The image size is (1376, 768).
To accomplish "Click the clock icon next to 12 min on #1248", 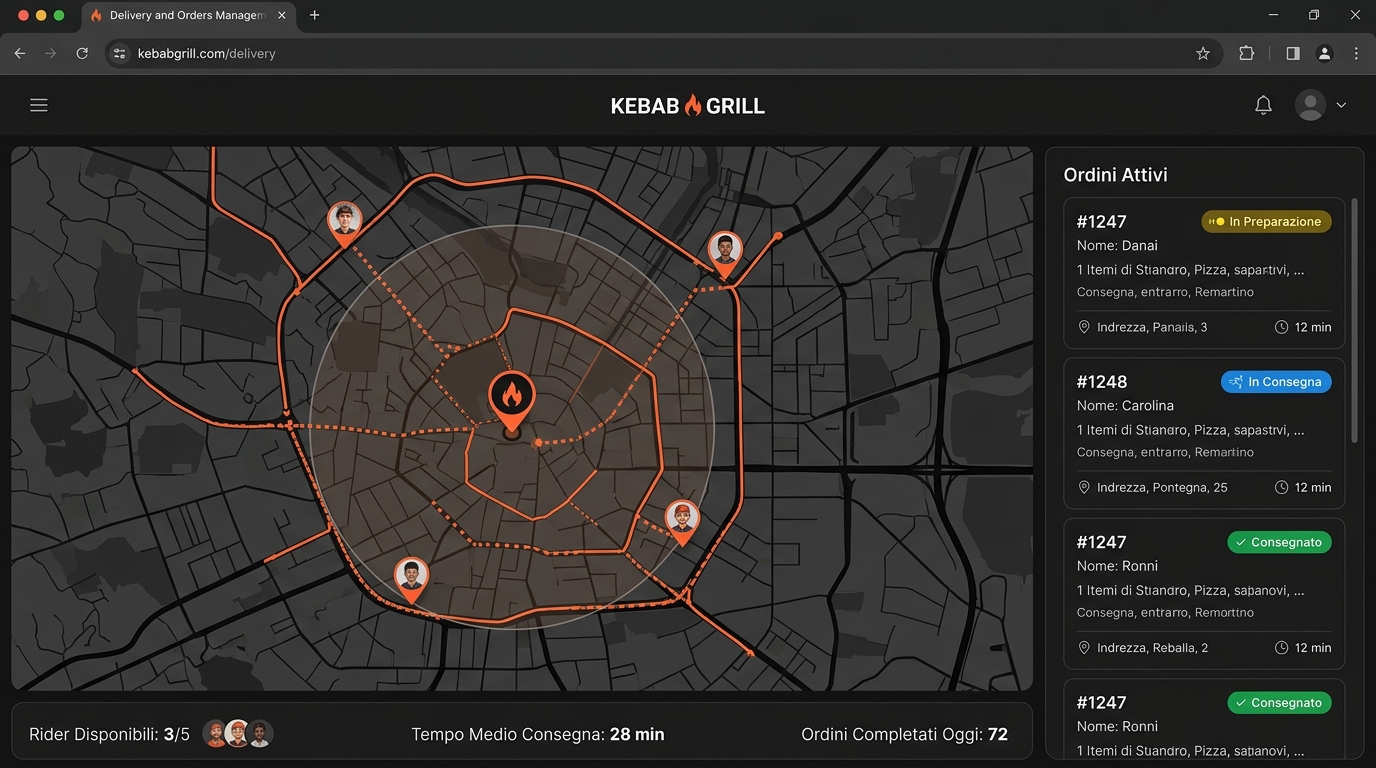I will pyautogui.click(x=1281, y=487).
